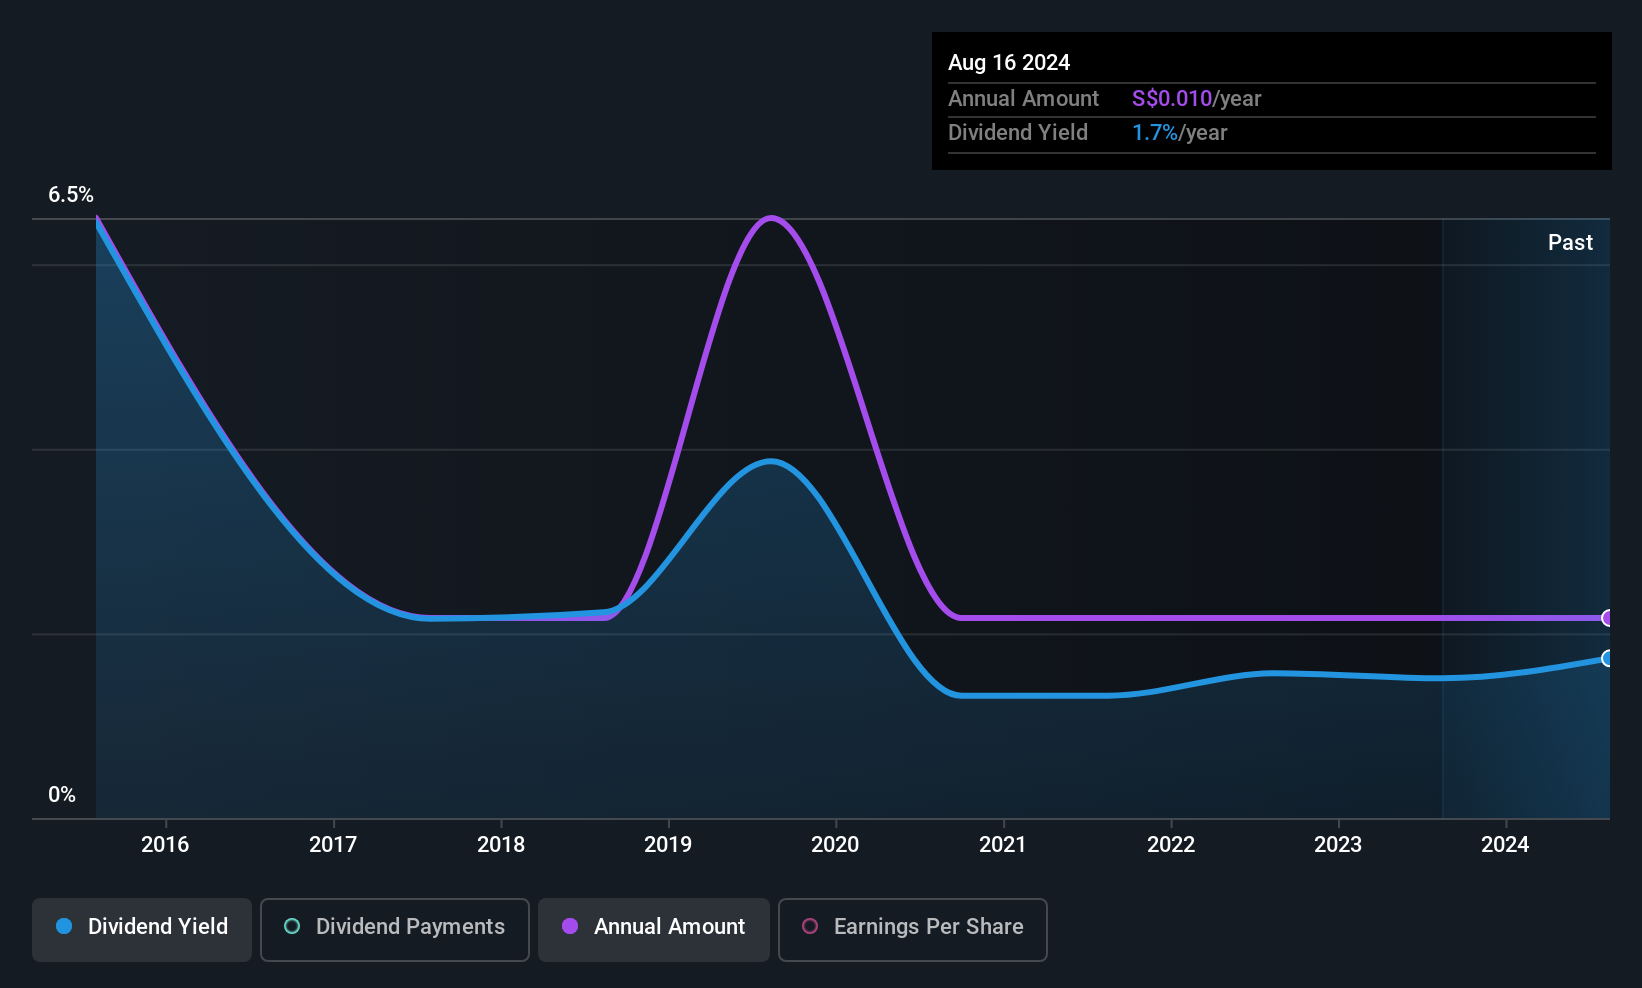
Task: Toggle the Annual Amount series
Action: [654, 929]
